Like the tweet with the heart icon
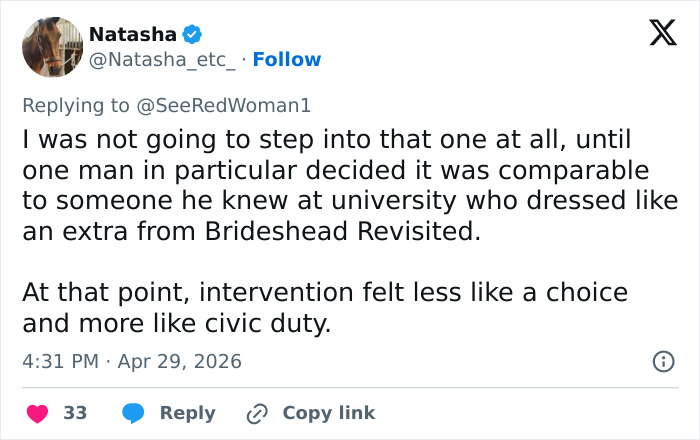Image resolution: width=700 pixels, height=440 pixels. [x=37, y=413]
